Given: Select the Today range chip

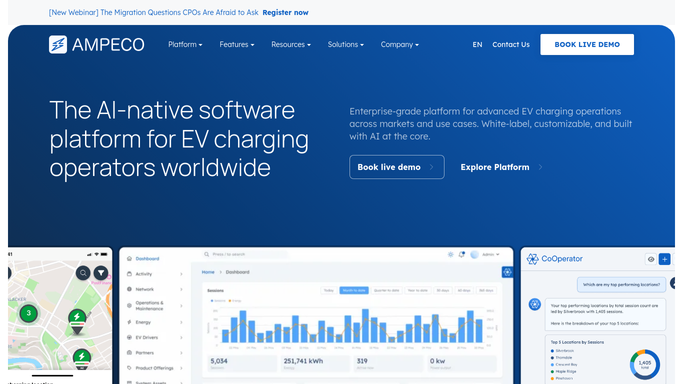Looking at the screenshot, I should click(328, 290).
